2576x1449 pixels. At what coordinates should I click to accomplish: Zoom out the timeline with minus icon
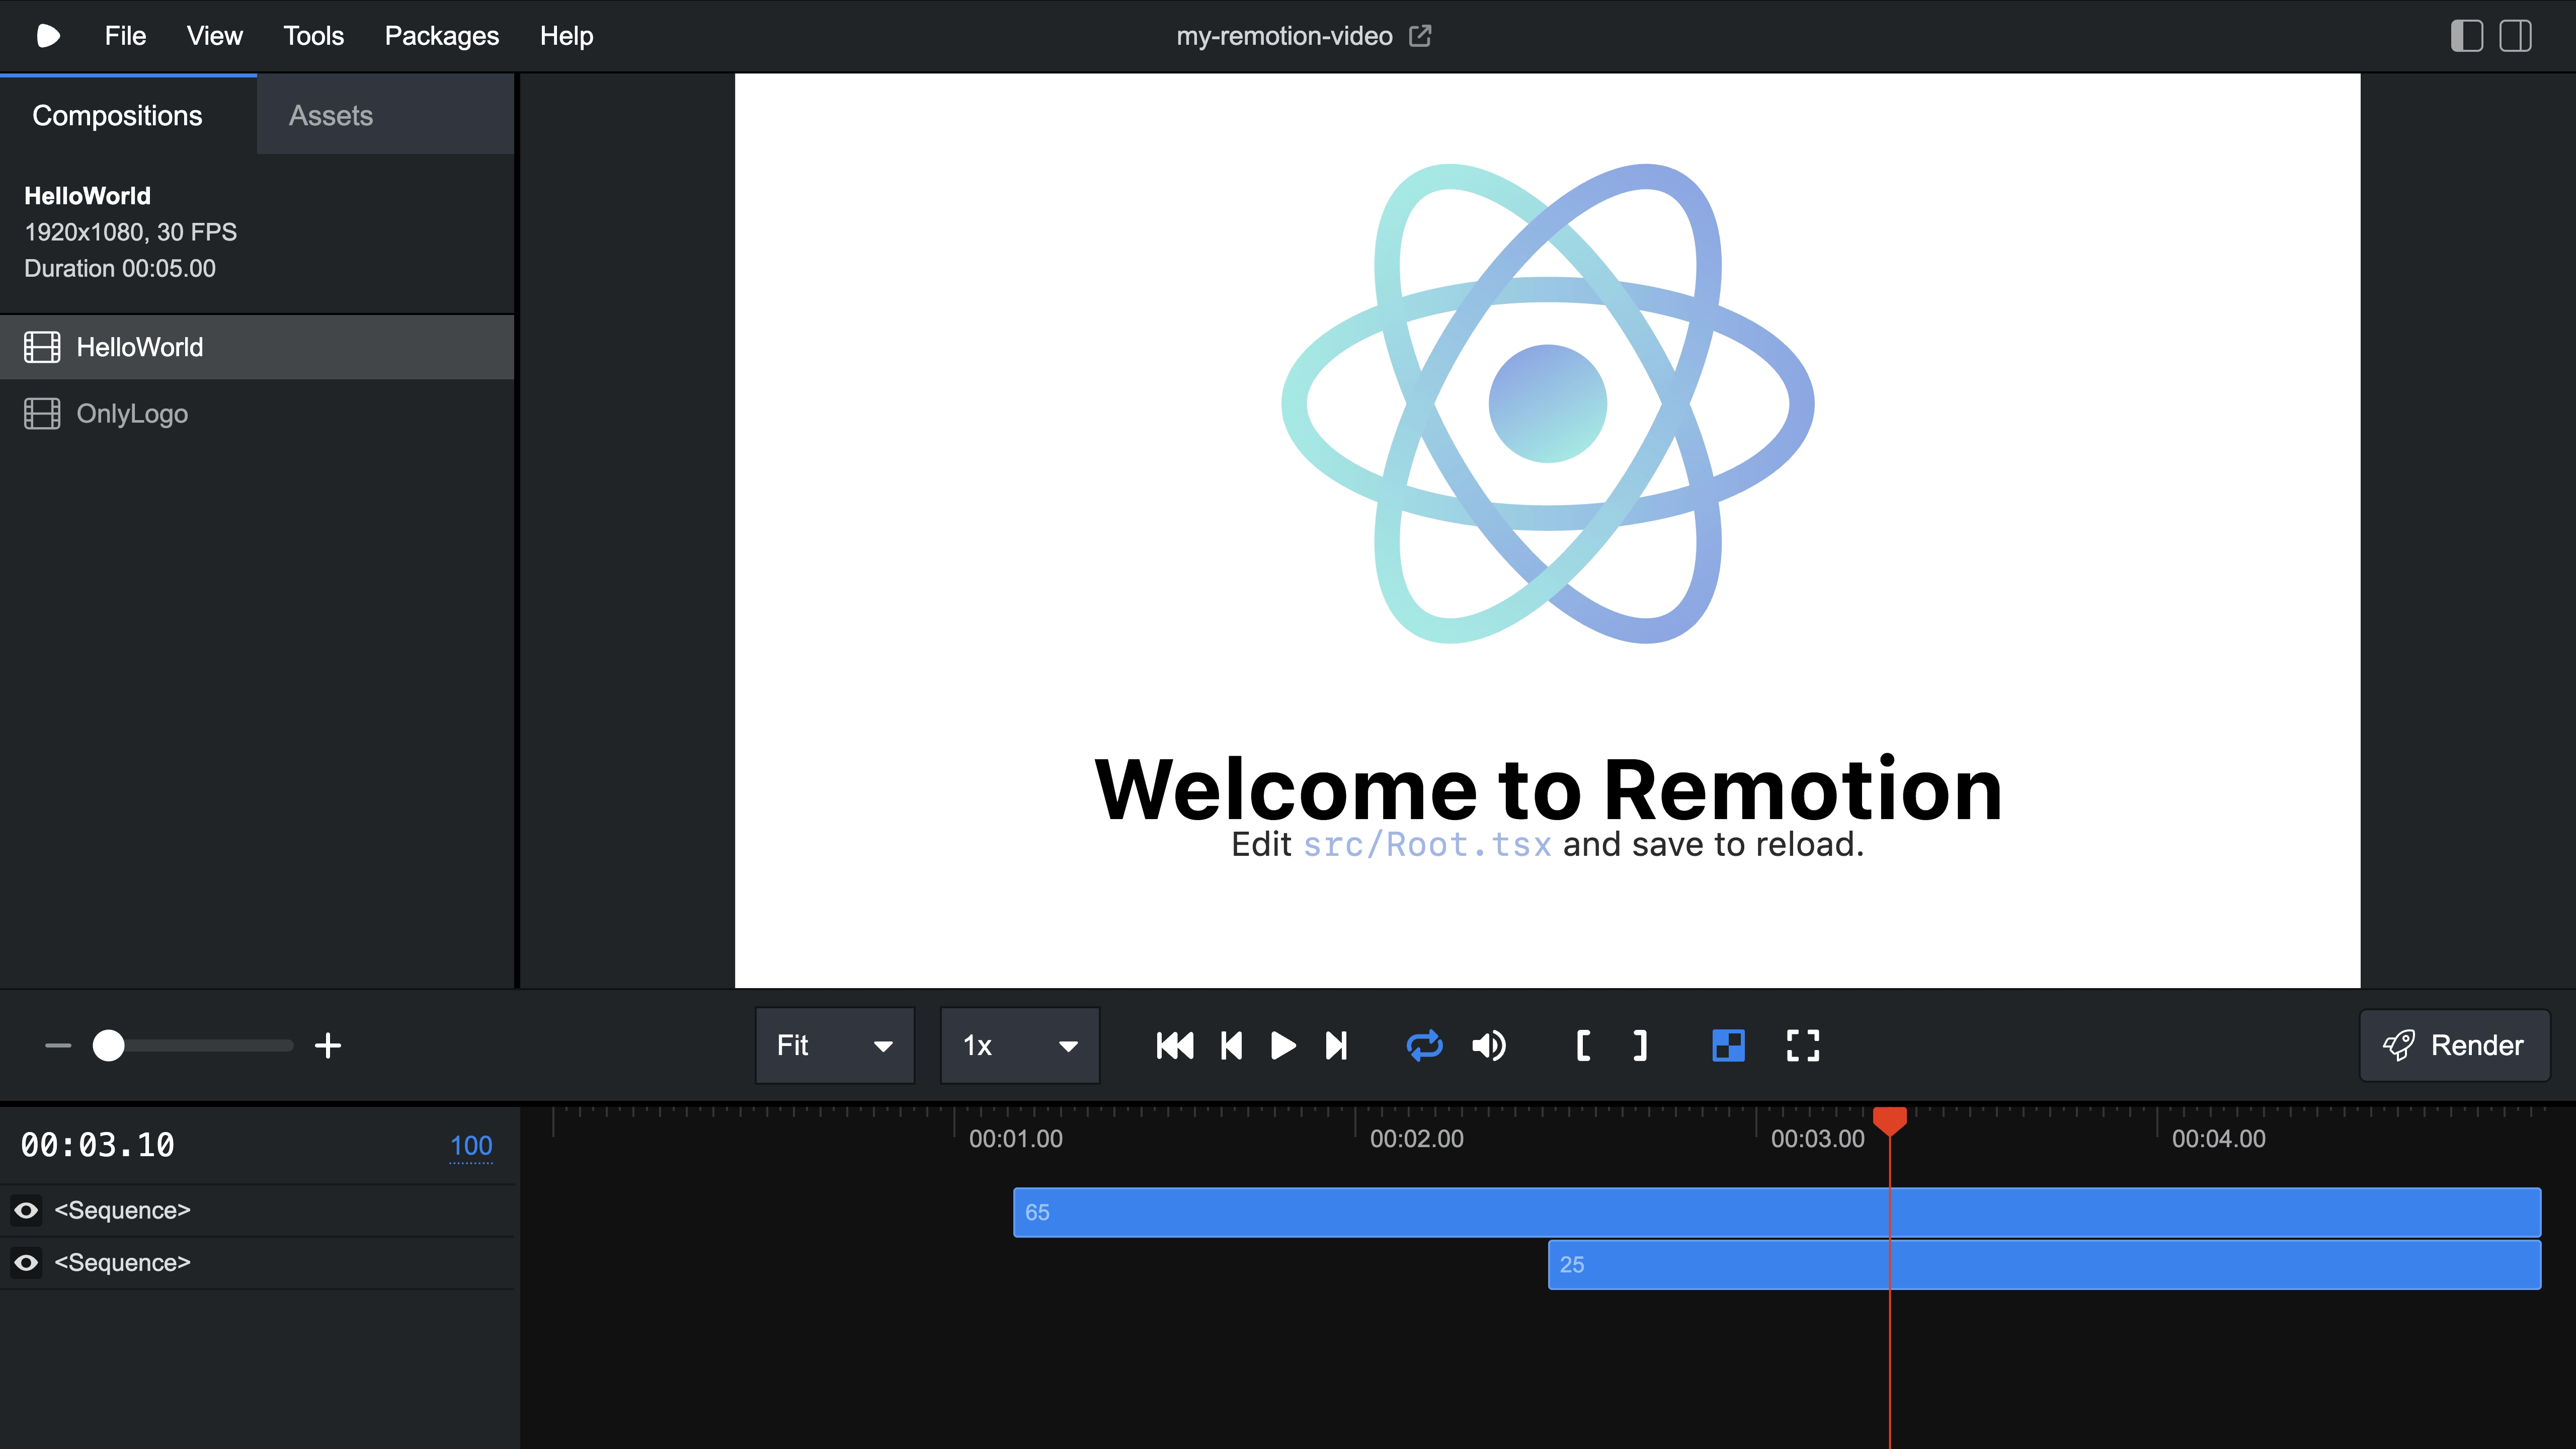click(x=58, y=1046)
